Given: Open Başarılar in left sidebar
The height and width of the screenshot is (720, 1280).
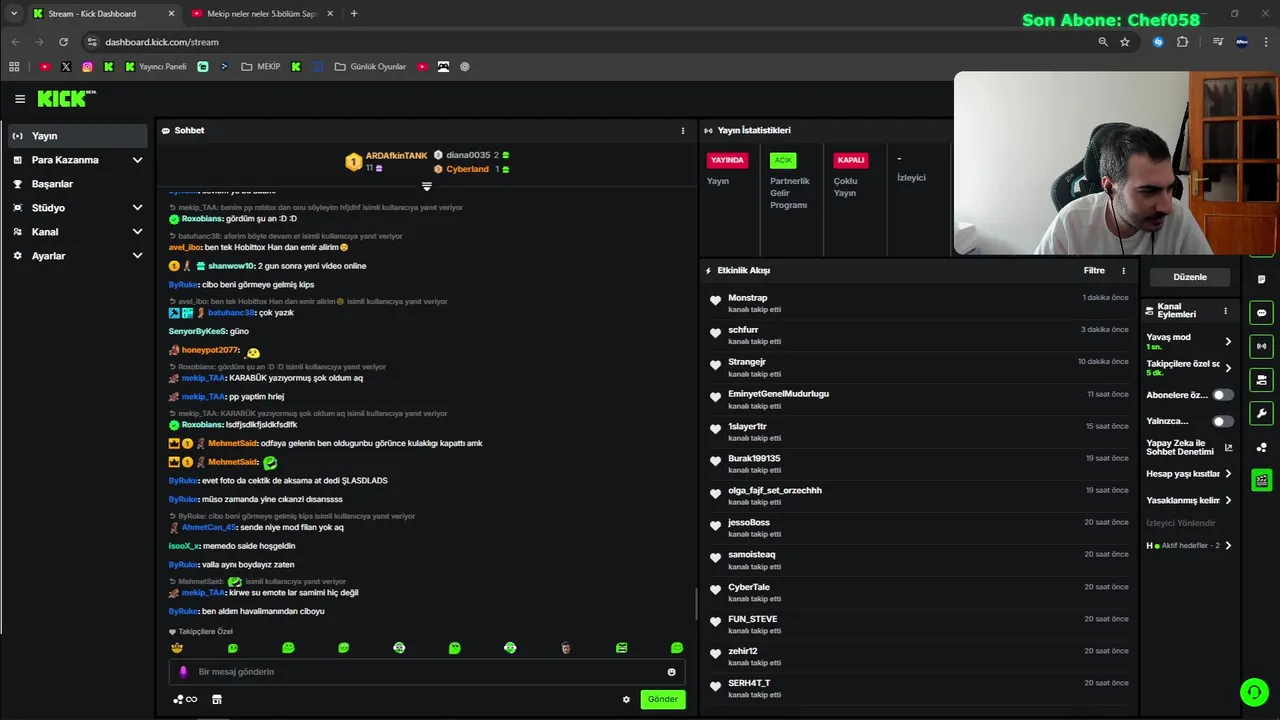Looking at the screenshot, I should coord(78,184).
